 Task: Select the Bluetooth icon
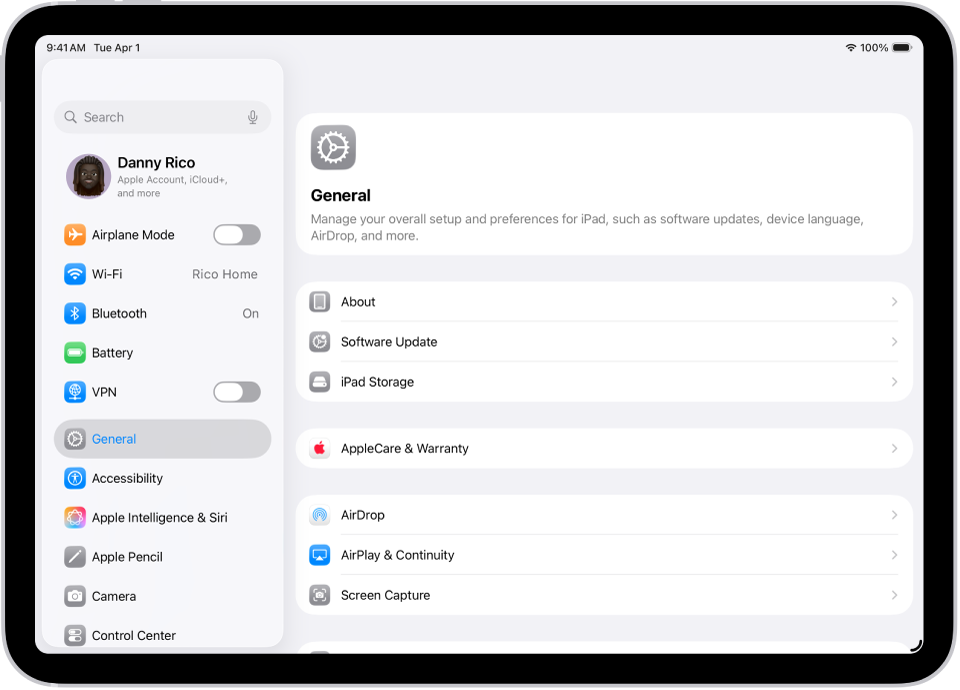(x=75, y=313)
